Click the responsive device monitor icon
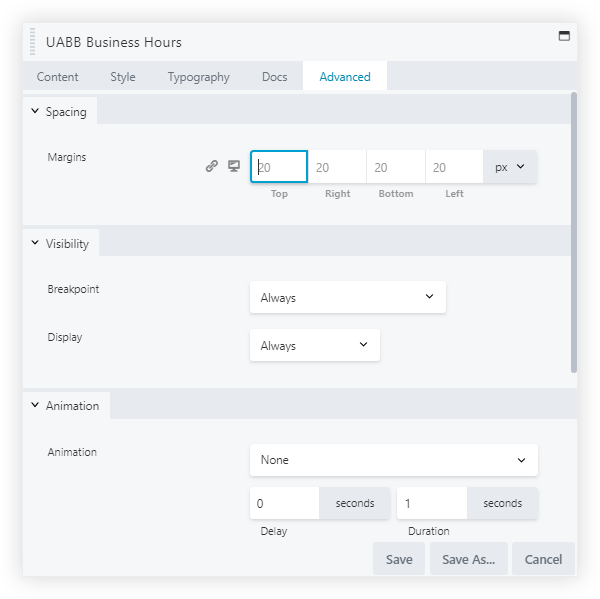Image resolution: width=600 pixels, height=599 pixels. [234, 167]
